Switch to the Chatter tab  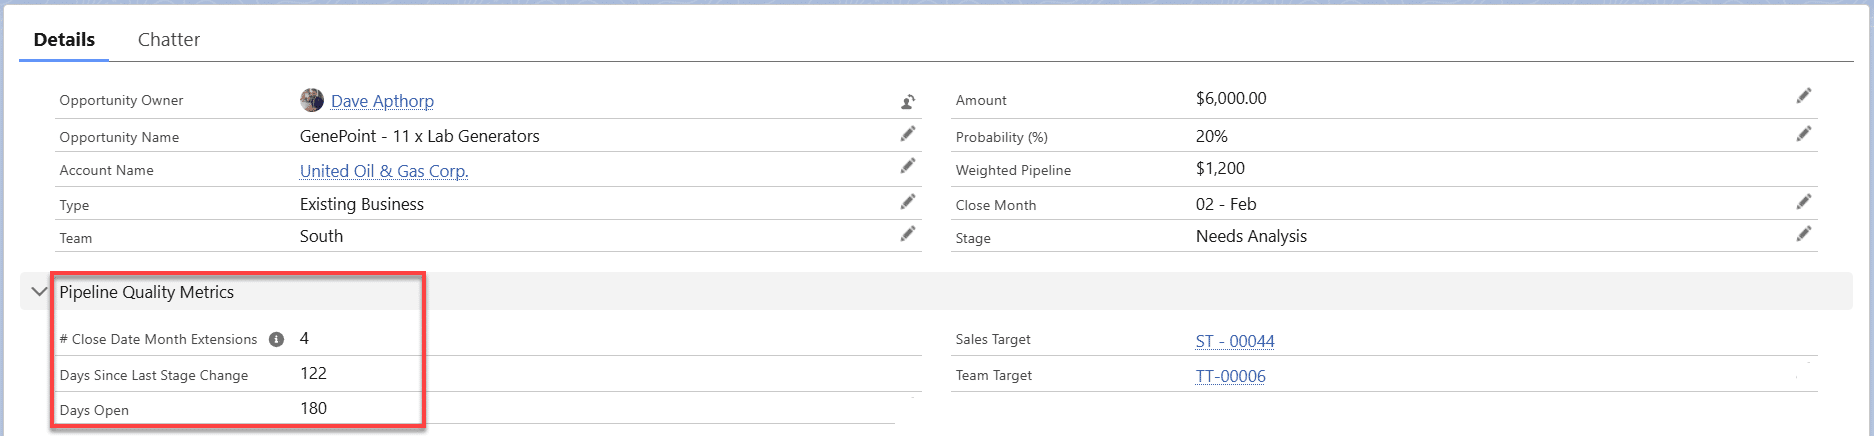pos(169,40)
